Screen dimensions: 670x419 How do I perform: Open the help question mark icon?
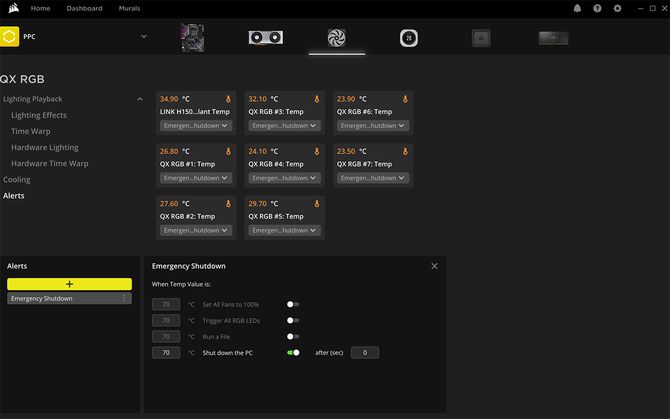(597, 8)
